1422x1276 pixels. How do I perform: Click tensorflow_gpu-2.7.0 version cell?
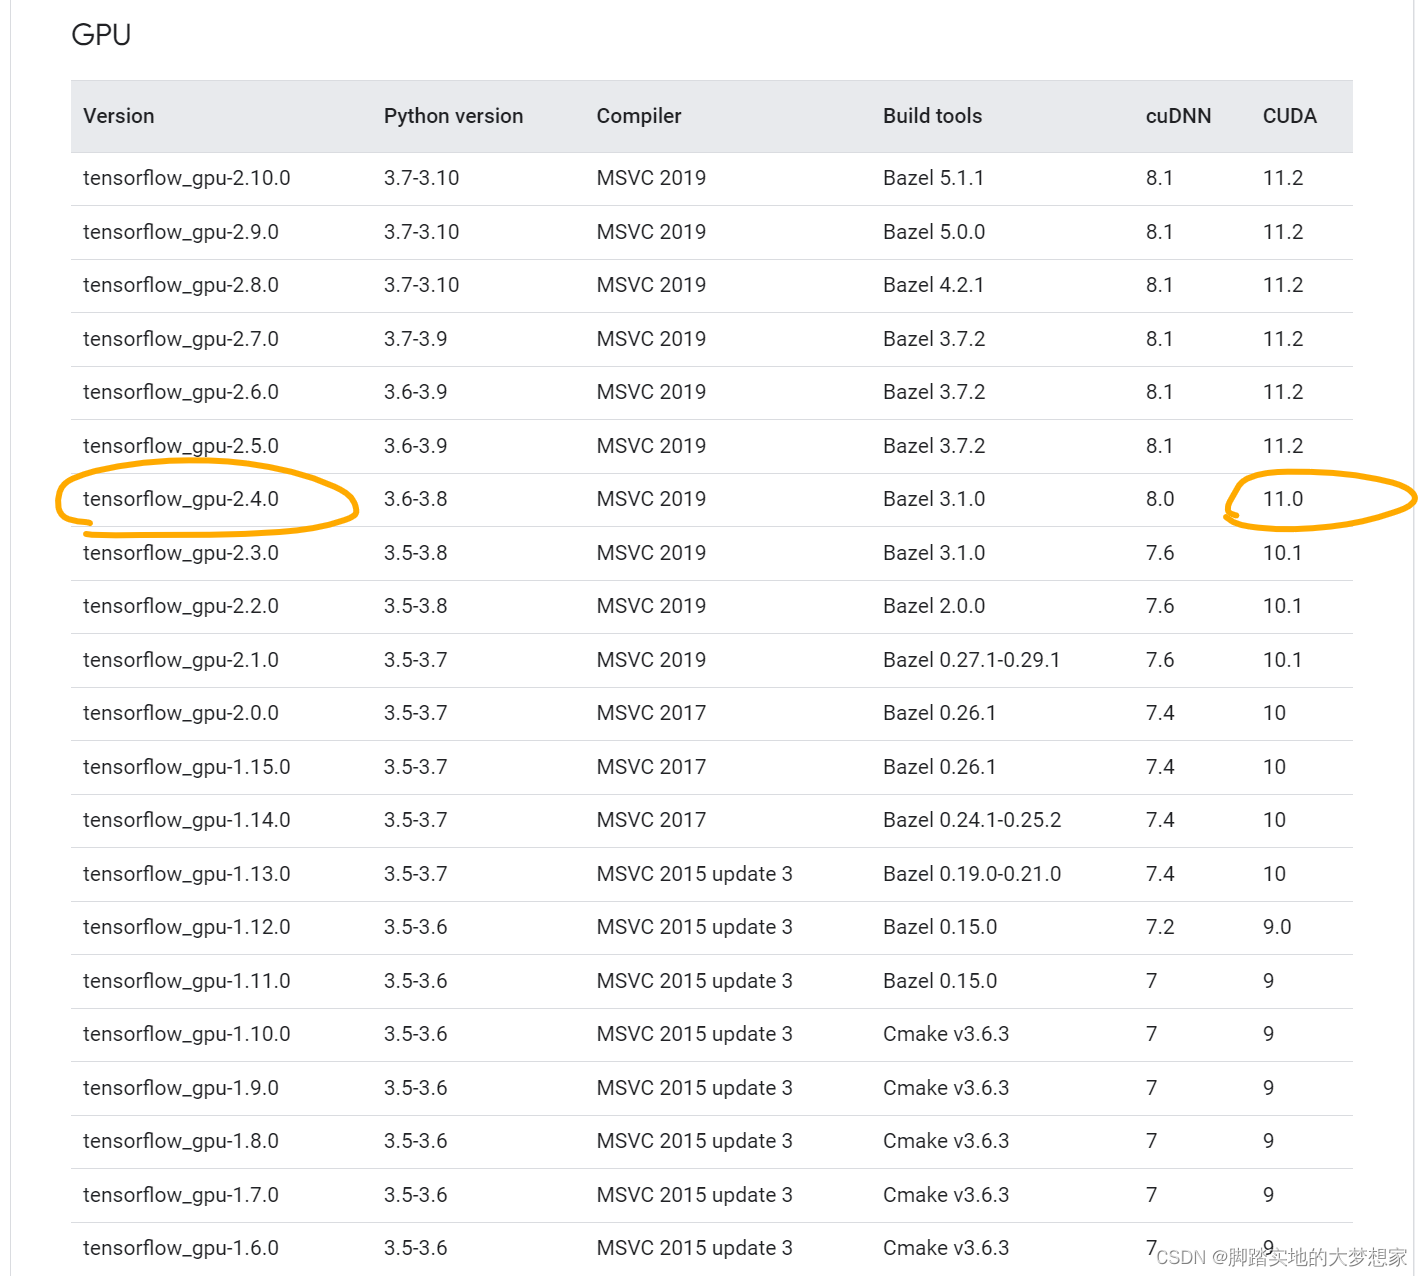point(181,339)
